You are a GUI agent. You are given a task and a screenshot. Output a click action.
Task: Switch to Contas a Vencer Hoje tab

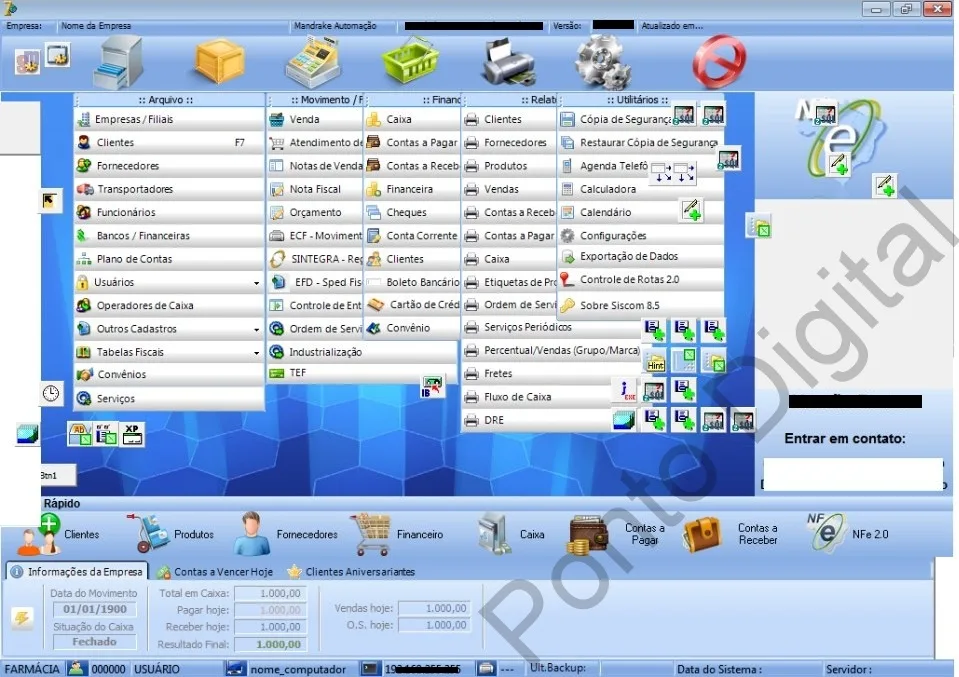pyautogui.click(x=215, y=572)
